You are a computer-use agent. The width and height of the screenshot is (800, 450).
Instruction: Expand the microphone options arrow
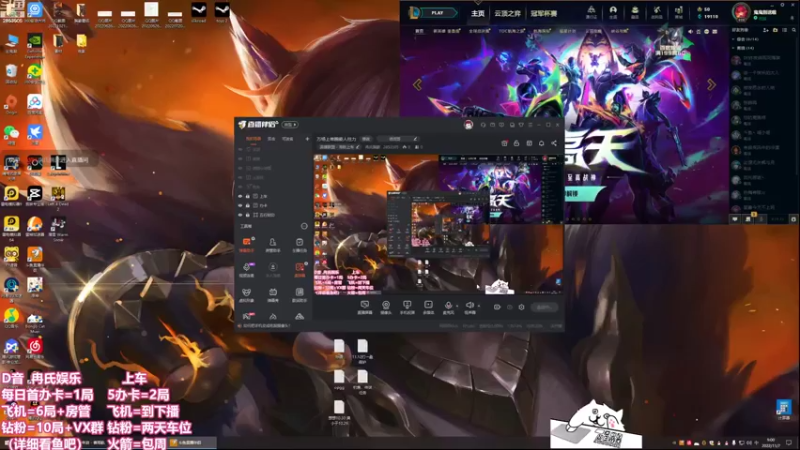[457, 306]
